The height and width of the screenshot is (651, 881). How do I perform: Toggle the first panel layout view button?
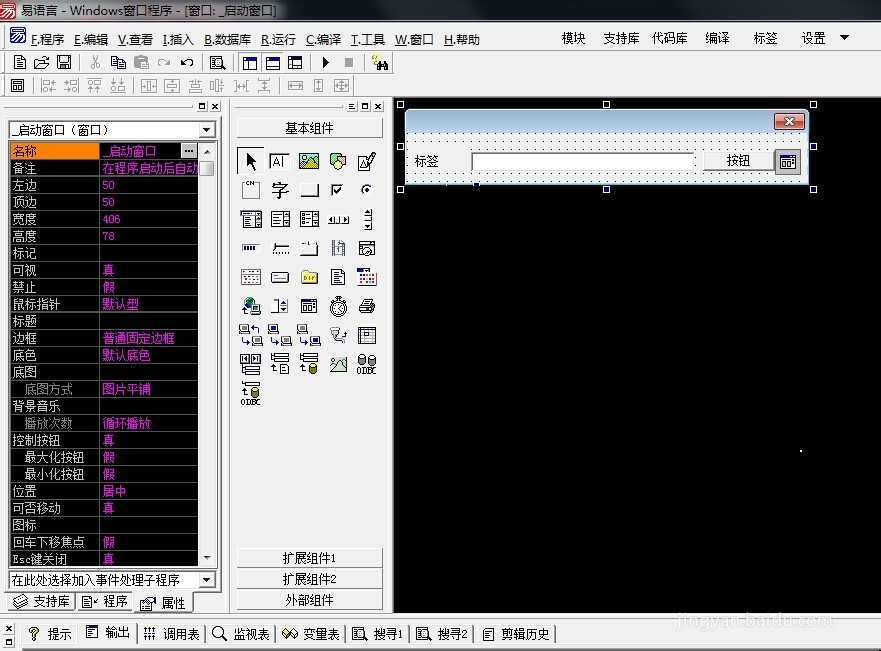pyautogui.click(x=250, y=62)
